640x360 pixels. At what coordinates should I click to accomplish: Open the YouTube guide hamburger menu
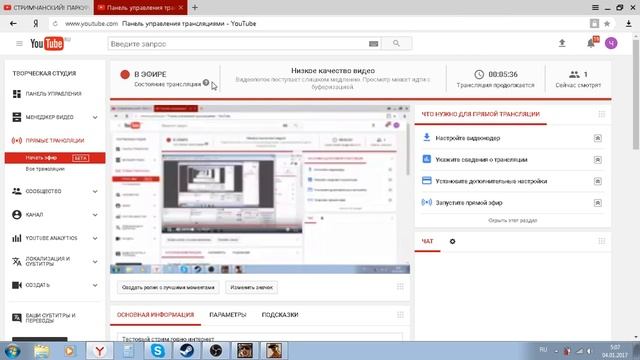[19, 43]
